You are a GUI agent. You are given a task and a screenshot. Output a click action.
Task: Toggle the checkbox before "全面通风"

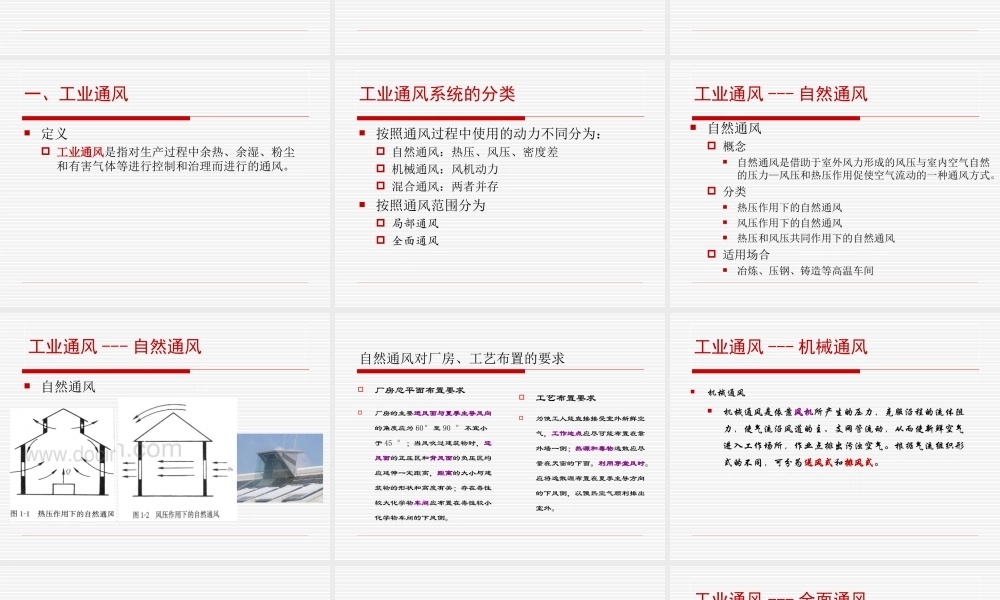[x=379, y=241]
